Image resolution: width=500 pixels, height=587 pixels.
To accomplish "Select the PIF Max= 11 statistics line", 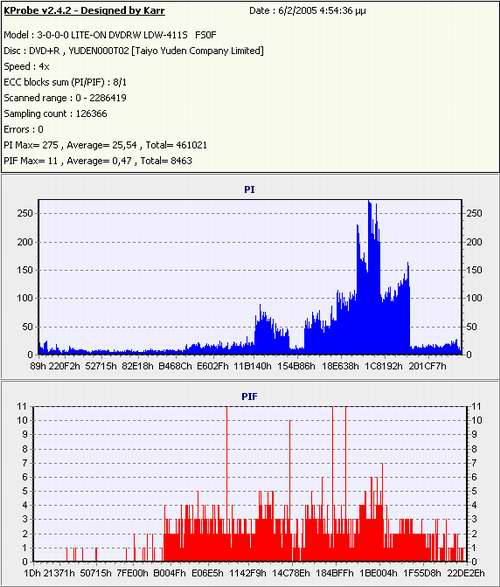I will (x=98, y=161).
